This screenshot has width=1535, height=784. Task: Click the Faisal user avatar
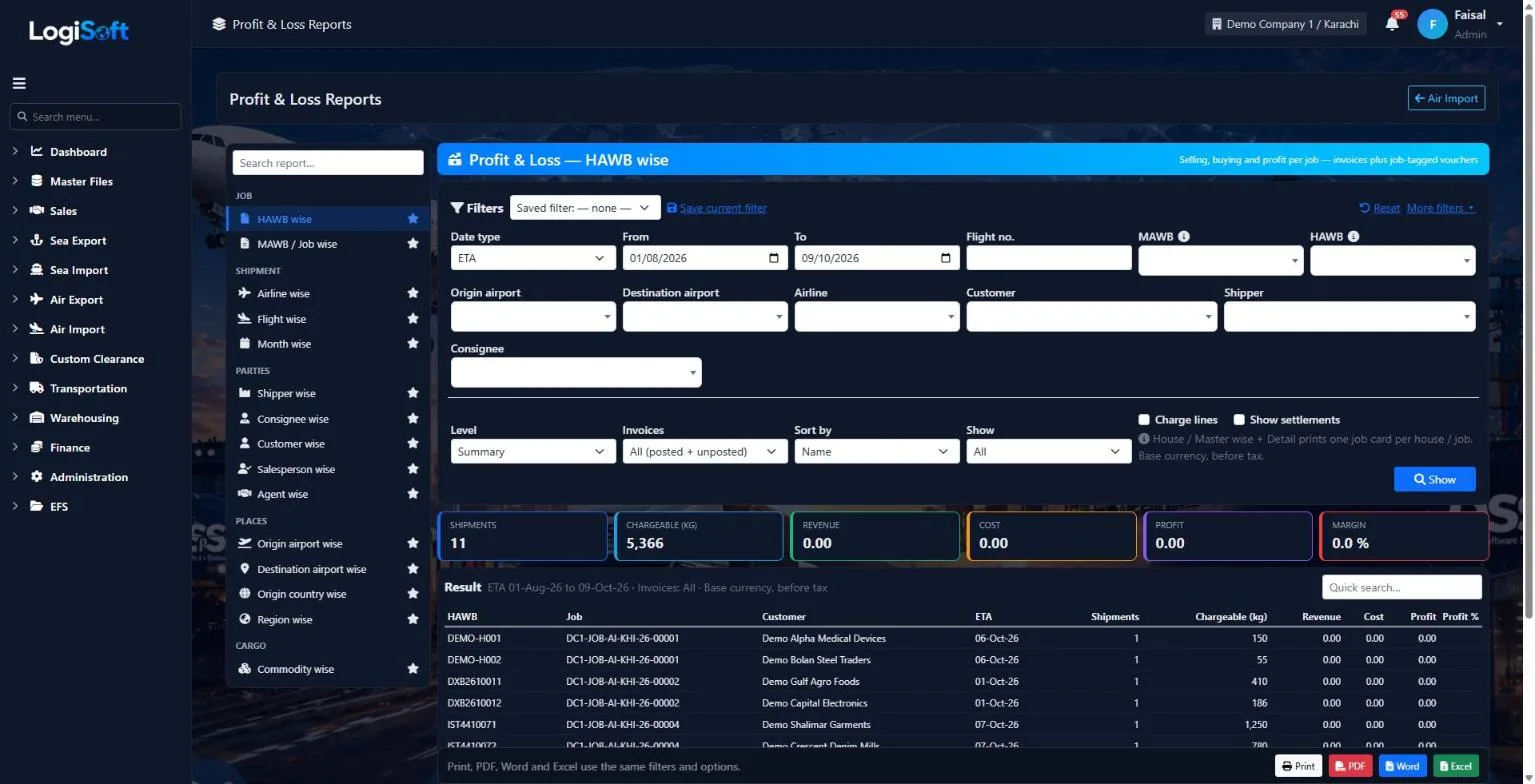(1432, 24)
